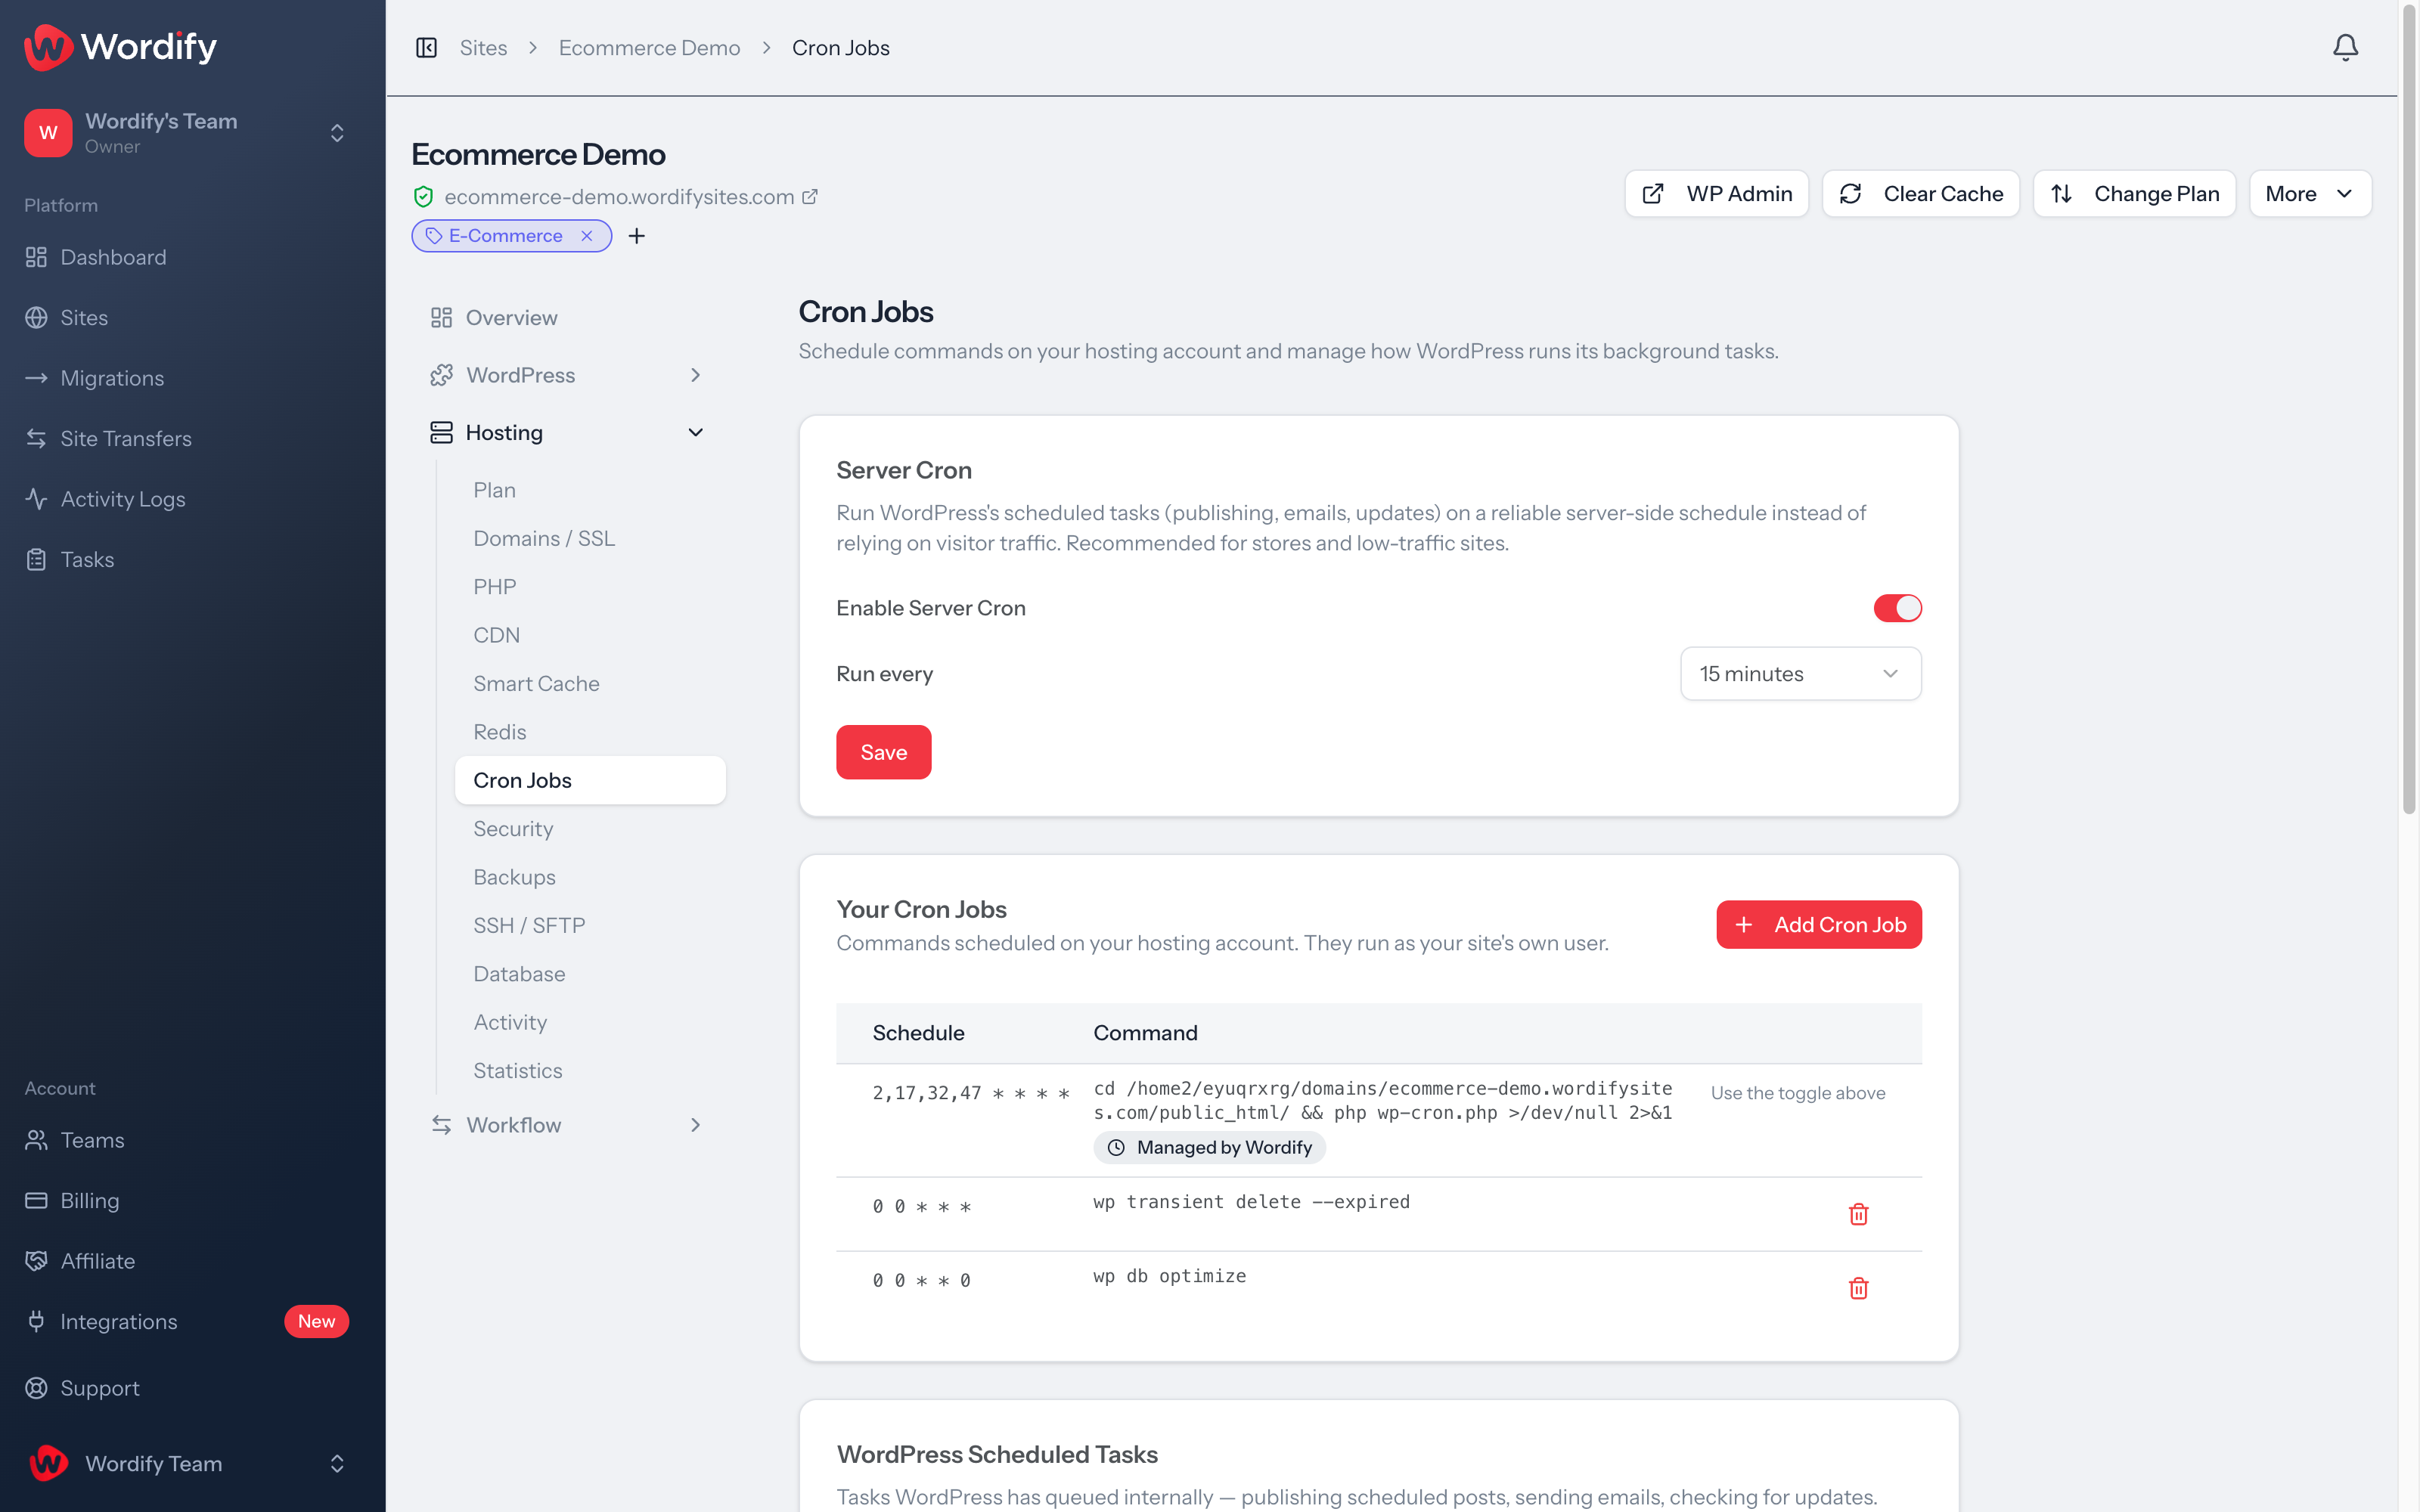
Task: Open site URL external link icon
Action: click(810, 197)
